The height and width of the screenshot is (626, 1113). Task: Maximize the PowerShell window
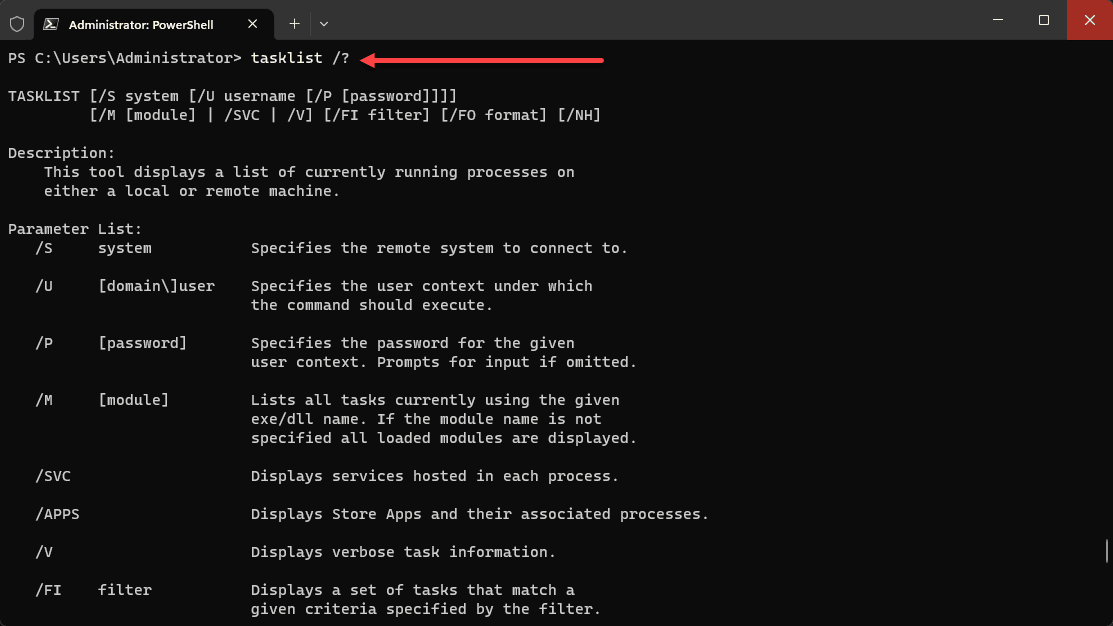click(1043, 20)
